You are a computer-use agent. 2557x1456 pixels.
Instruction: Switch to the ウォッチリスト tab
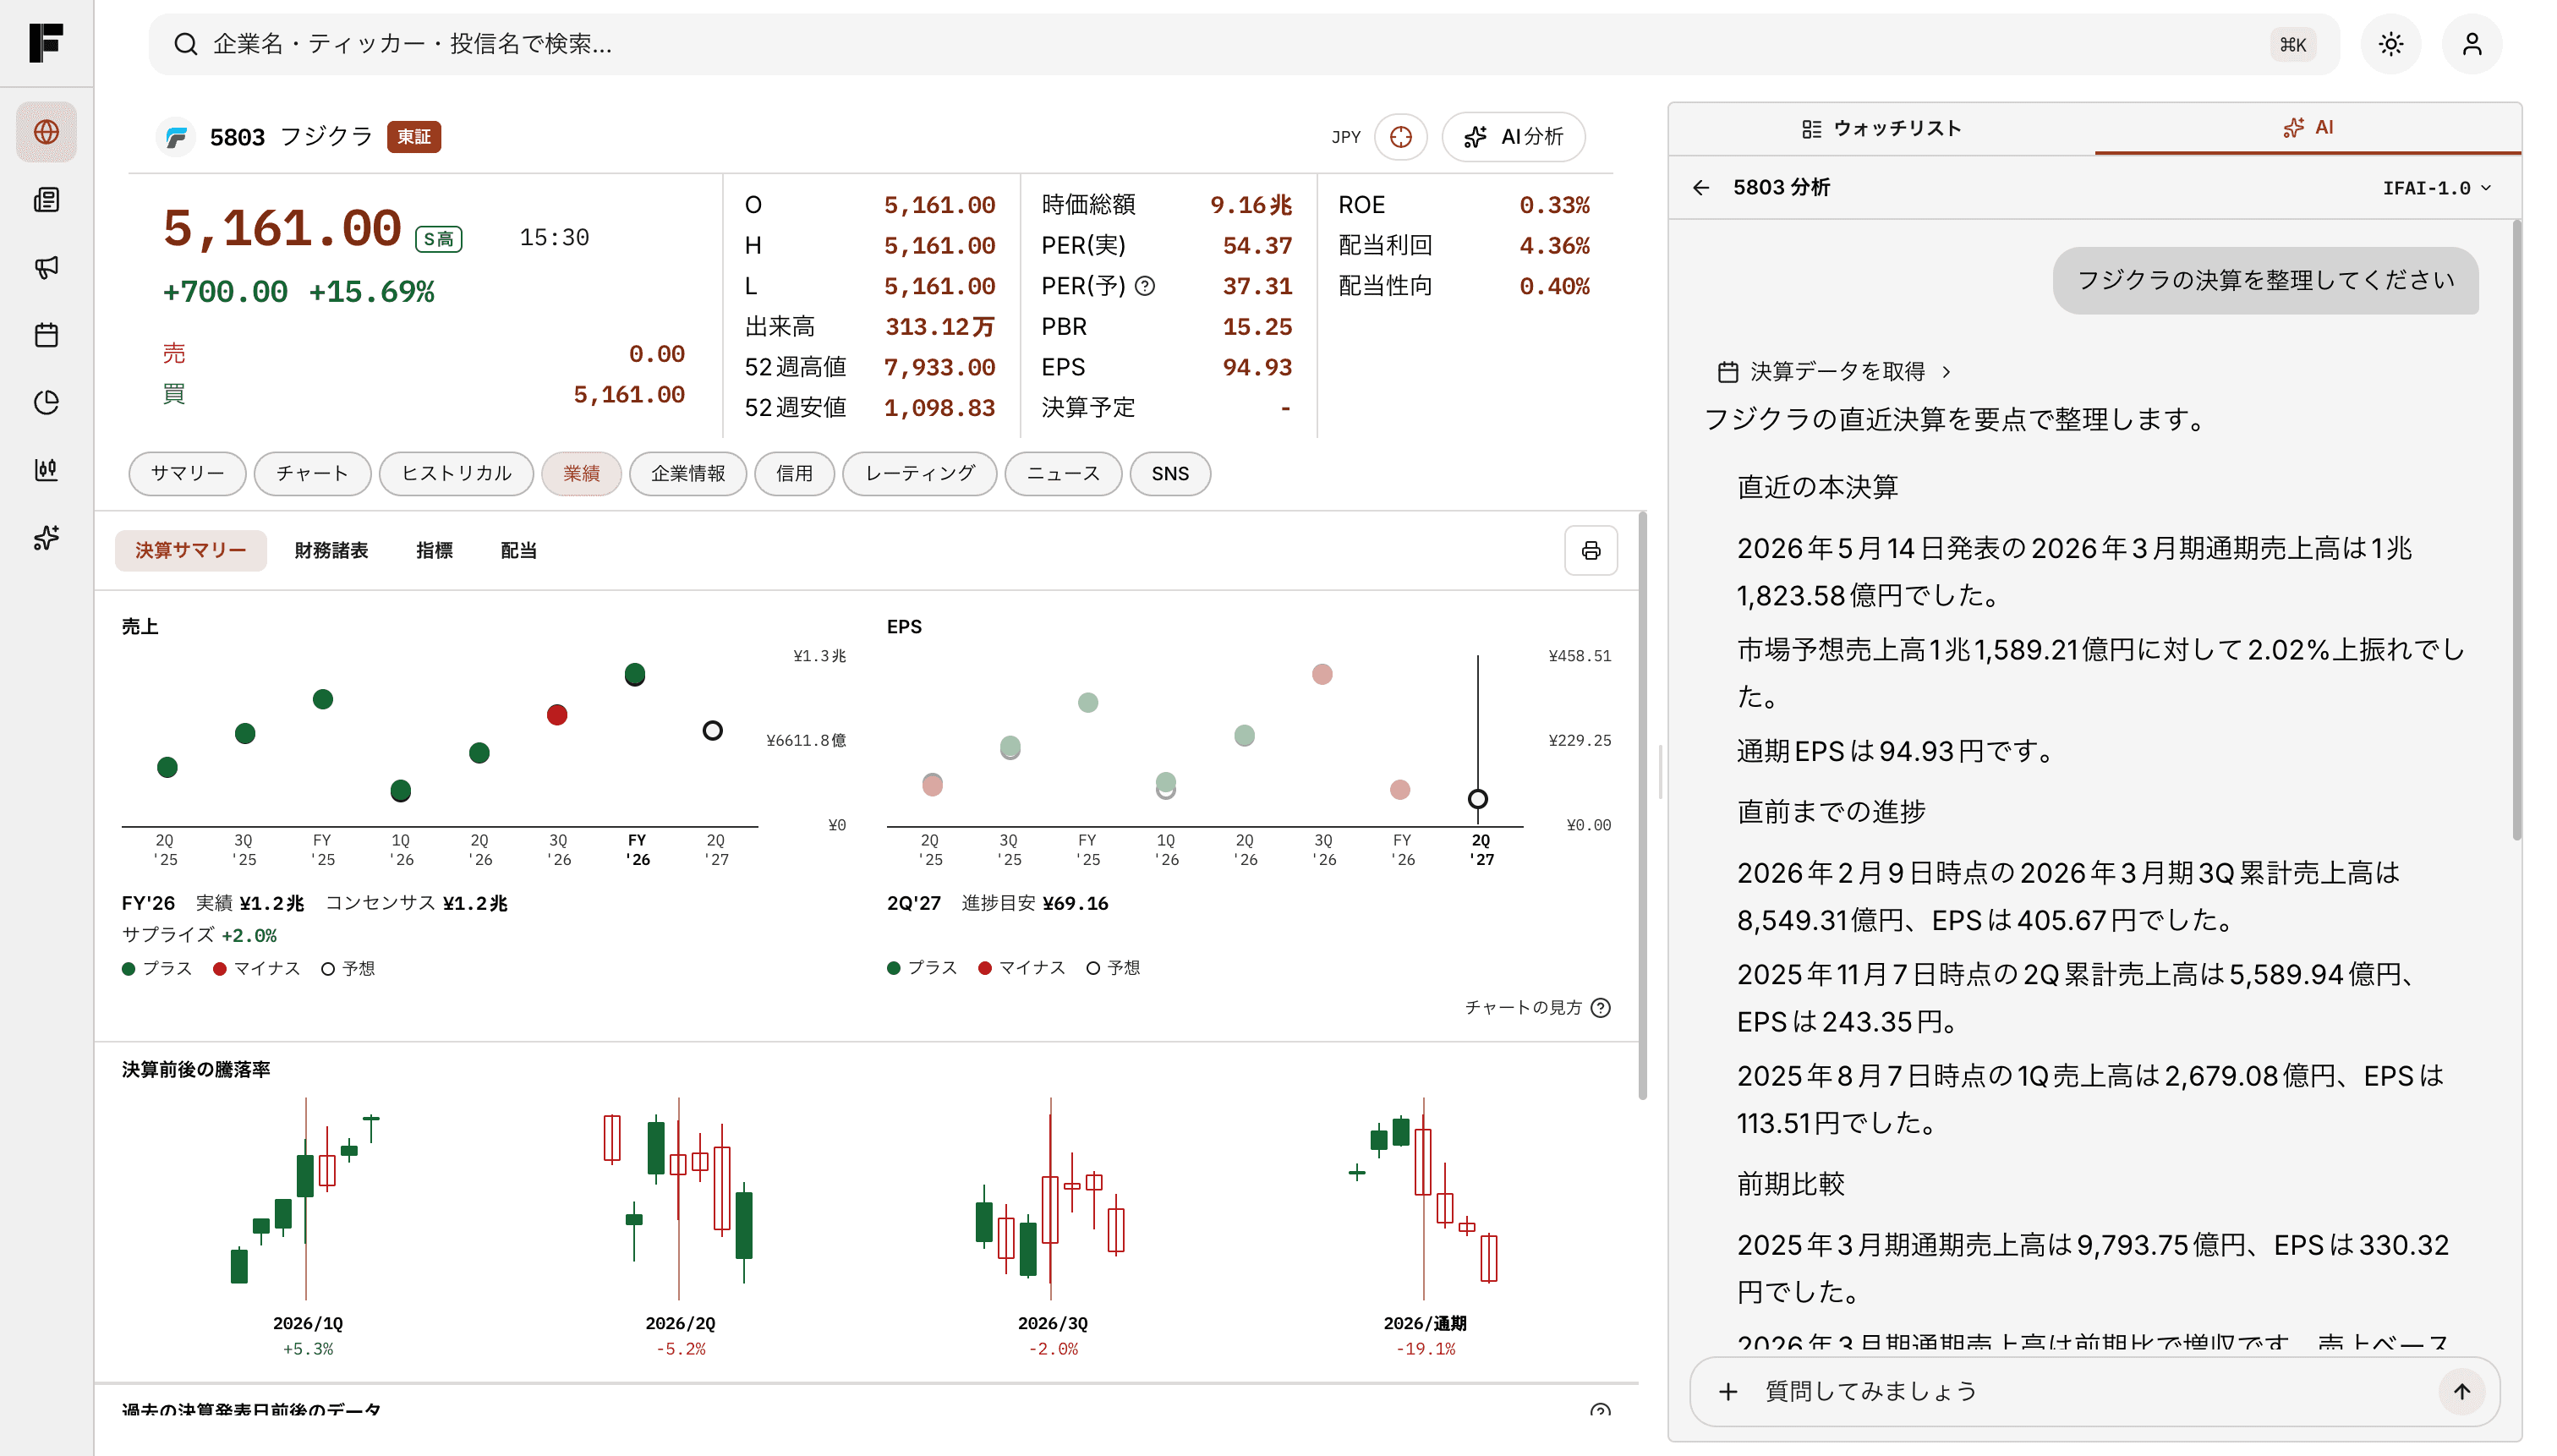pyautogui.click(x=1881, y=129)
